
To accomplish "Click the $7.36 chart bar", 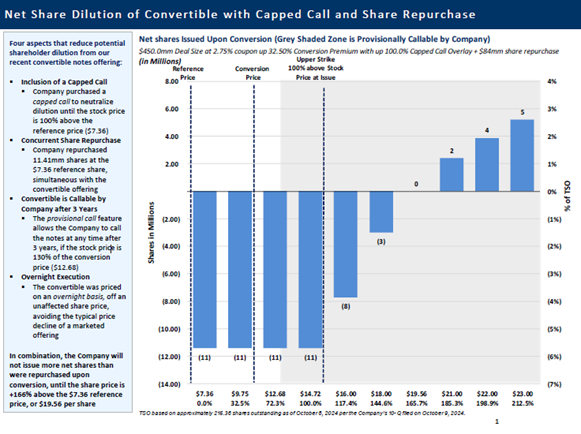I will pyautogui.click(x=205, y=269).
